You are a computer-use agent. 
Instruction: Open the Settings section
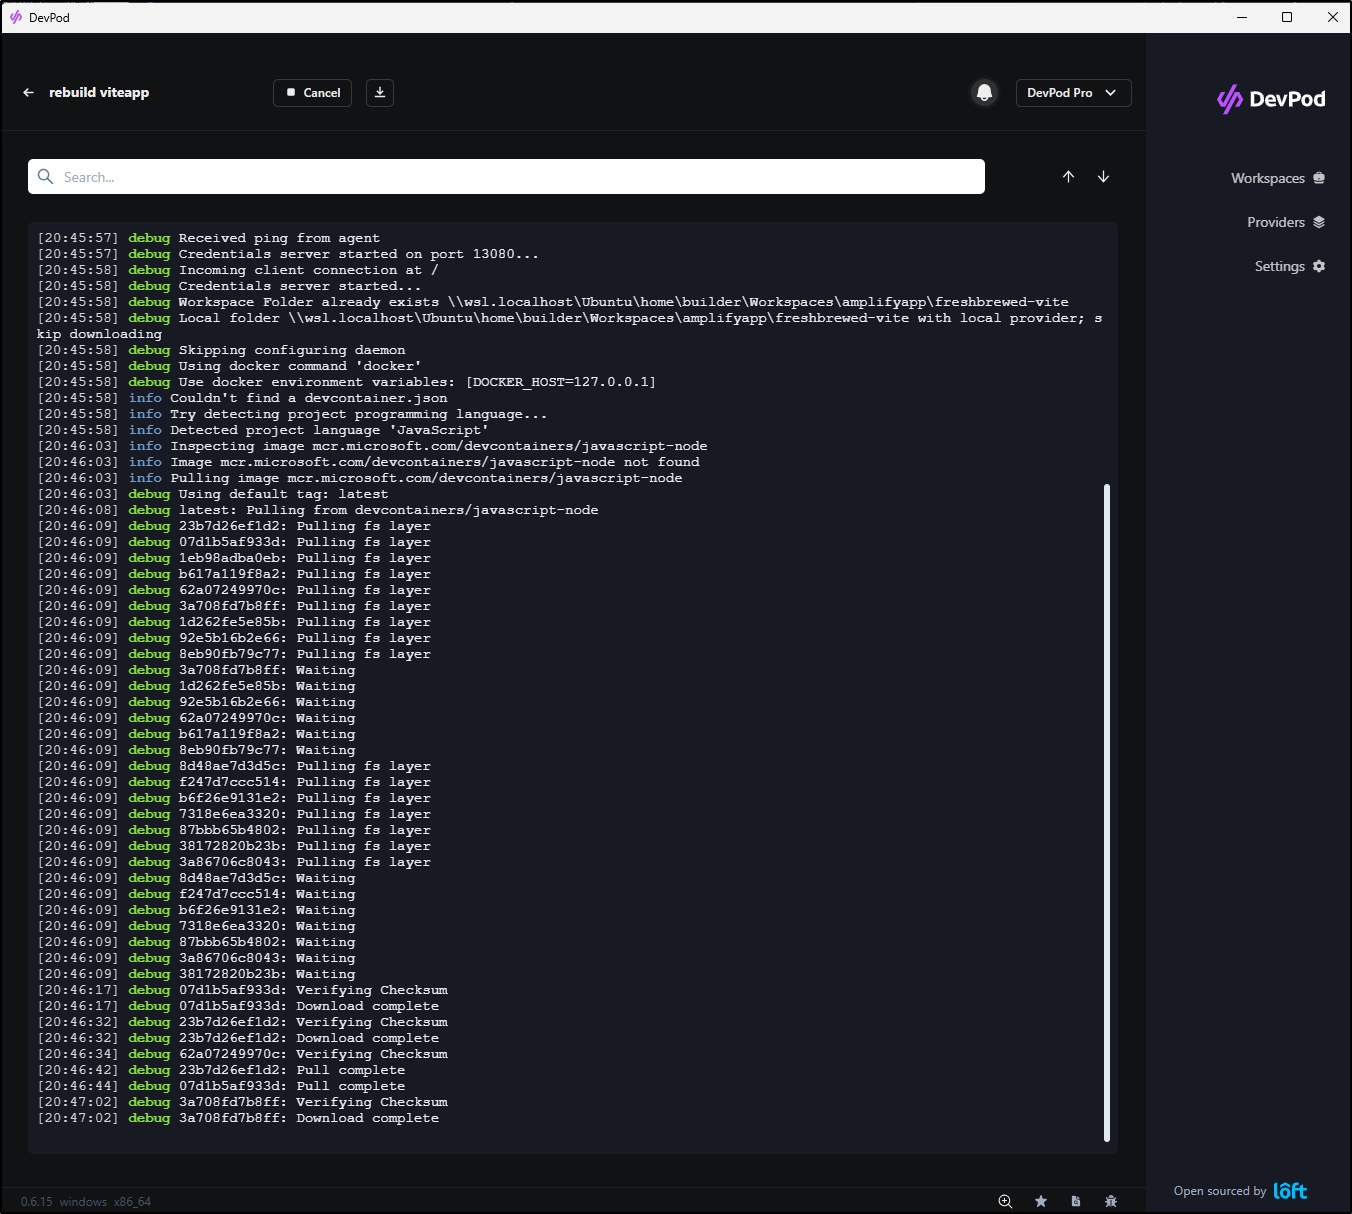point(1289,266)
